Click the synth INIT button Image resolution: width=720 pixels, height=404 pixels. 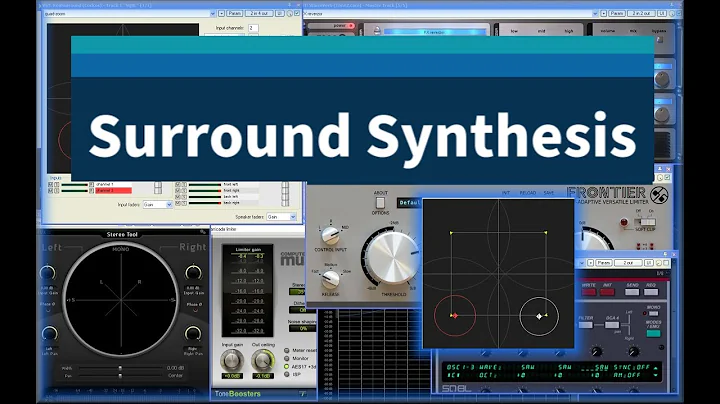[x=607, y=292]
